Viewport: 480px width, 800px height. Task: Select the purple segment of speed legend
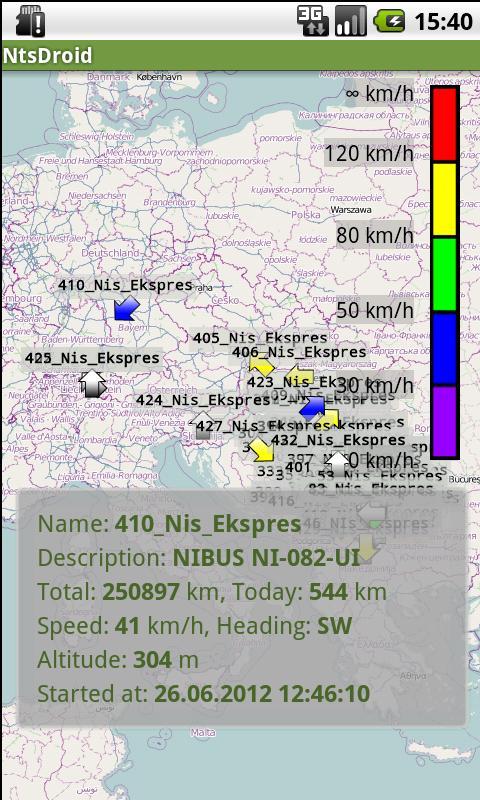pyautogui.click(x=445, y=421)
